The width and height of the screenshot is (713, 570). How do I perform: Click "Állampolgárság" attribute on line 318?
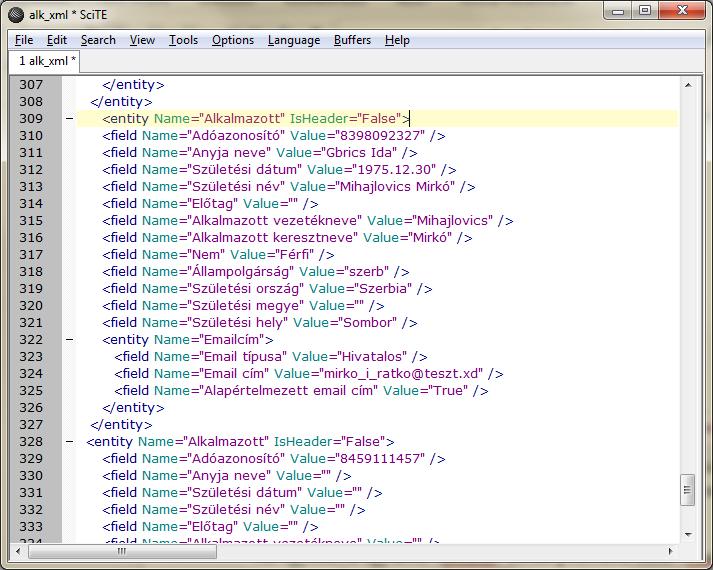pyautogui.click(x=241, y=272)
